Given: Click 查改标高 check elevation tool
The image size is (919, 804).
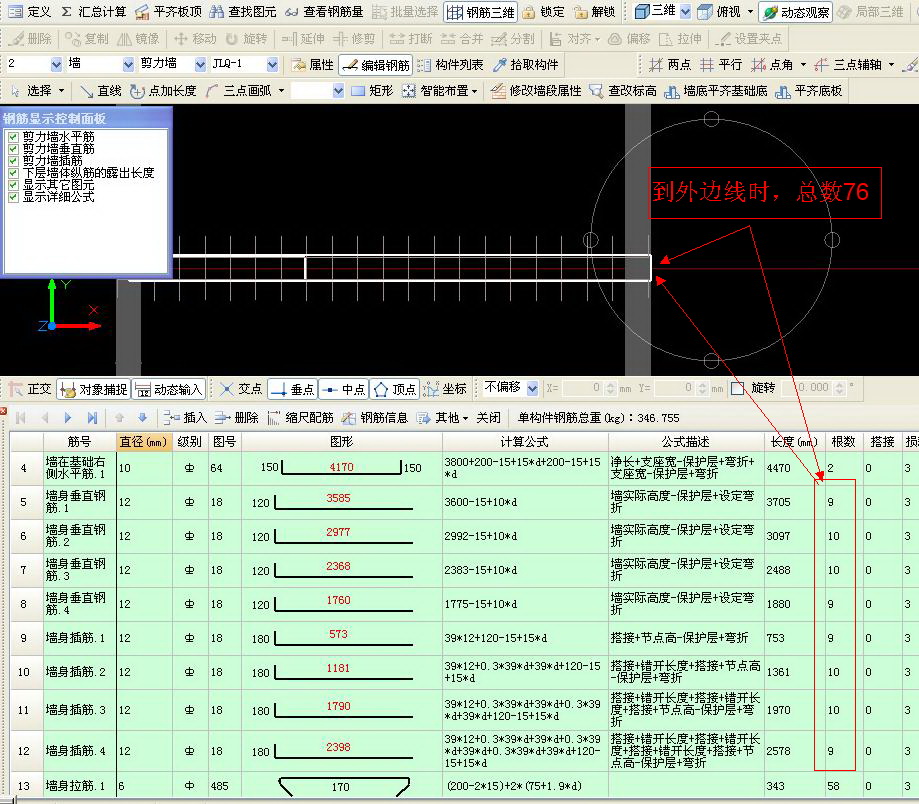Looking at the screenshot, I should tap(623, 91).
